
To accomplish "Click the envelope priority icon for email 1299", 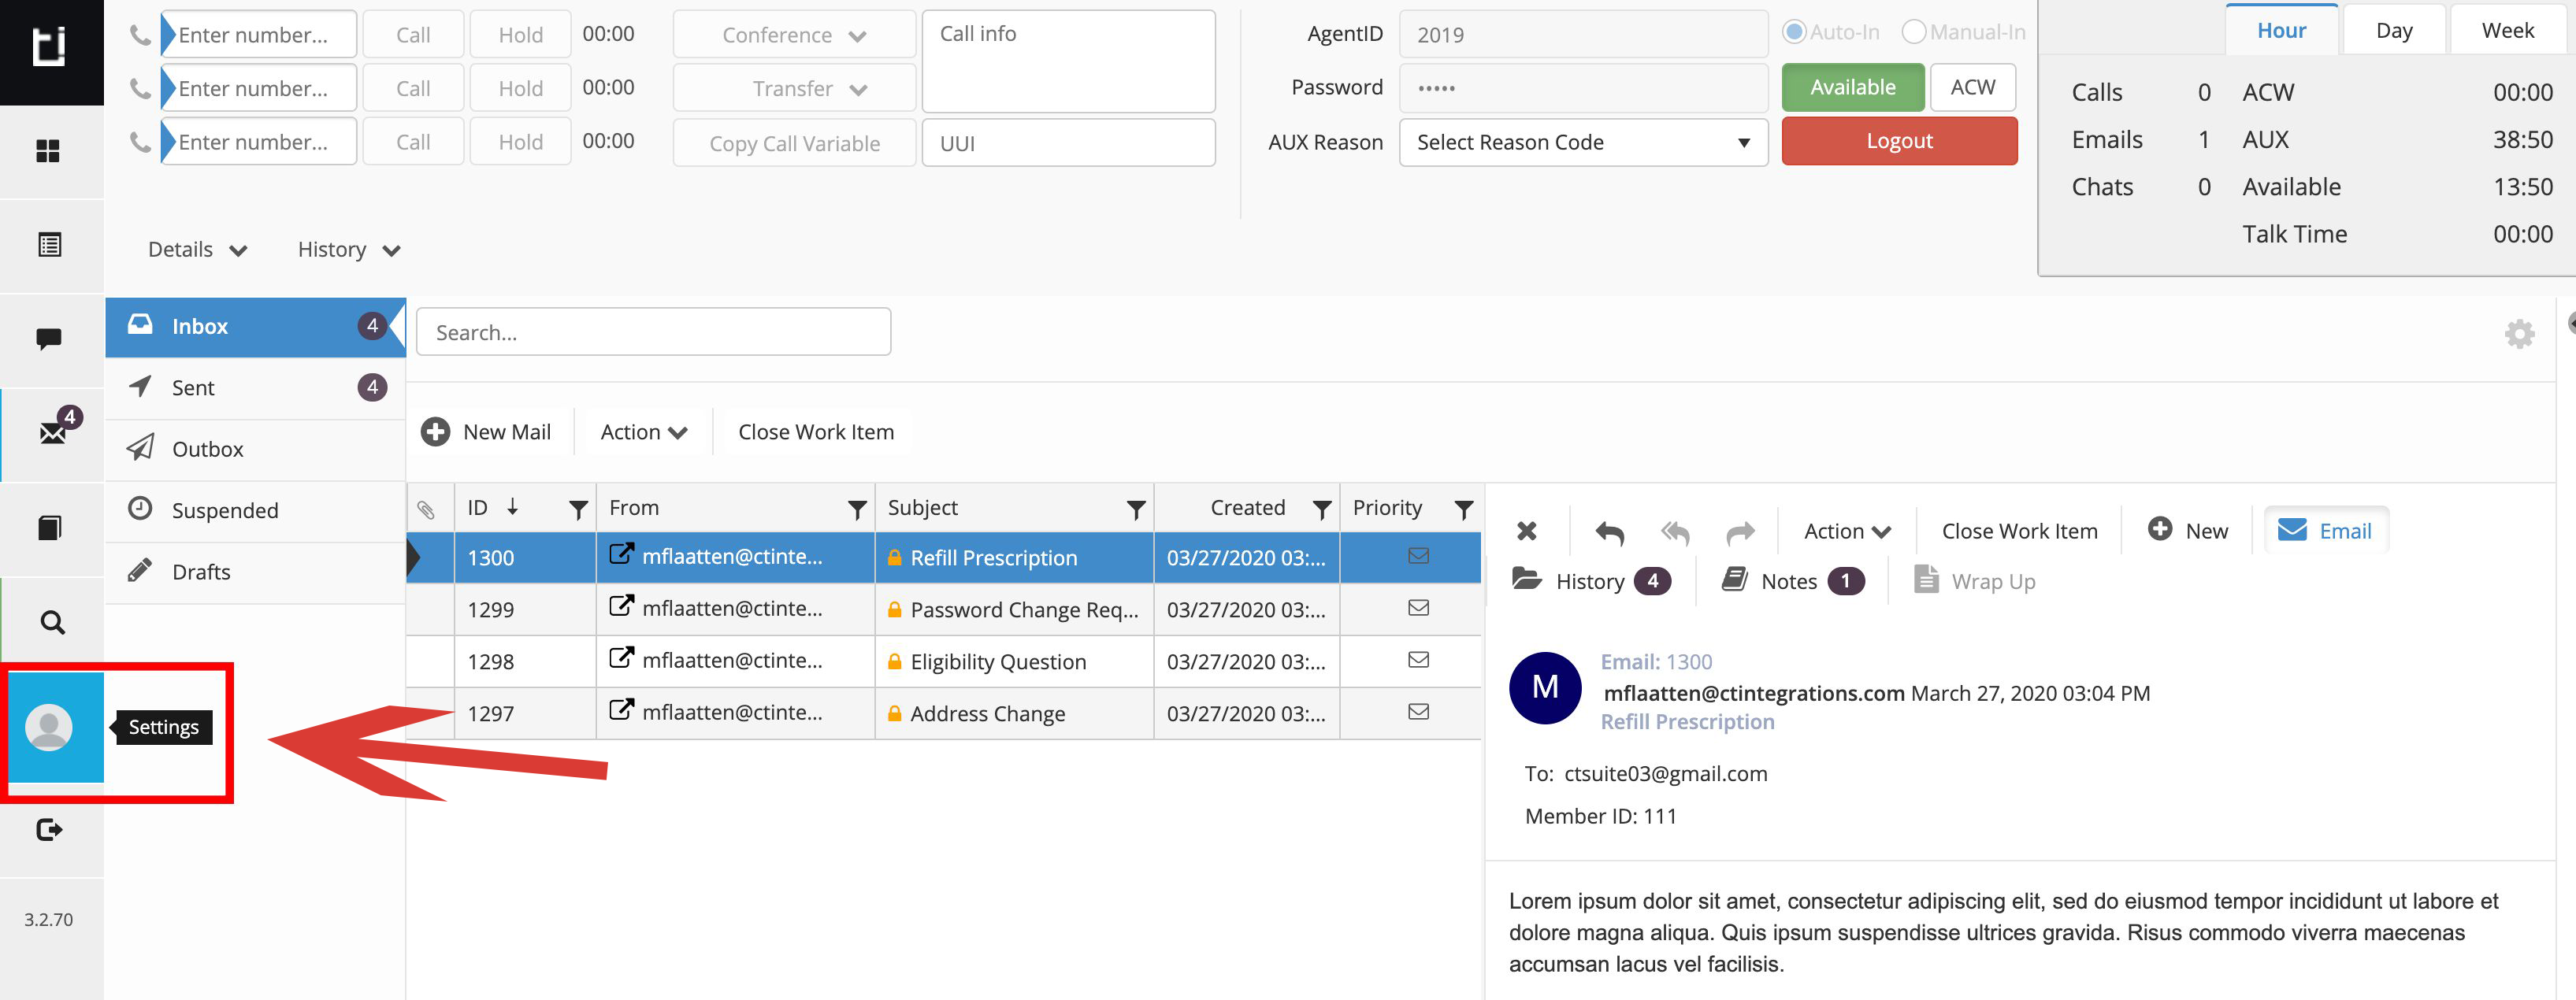I will 1418,607.
